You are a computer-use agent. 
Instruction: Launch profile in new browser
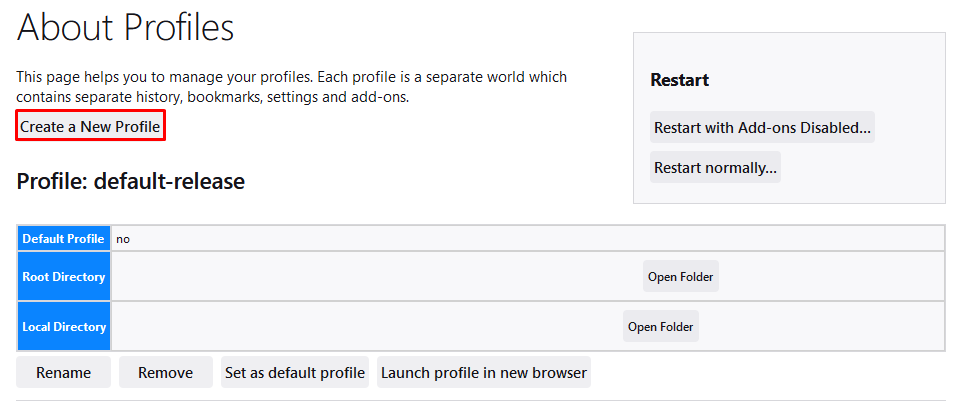[483, 373]
